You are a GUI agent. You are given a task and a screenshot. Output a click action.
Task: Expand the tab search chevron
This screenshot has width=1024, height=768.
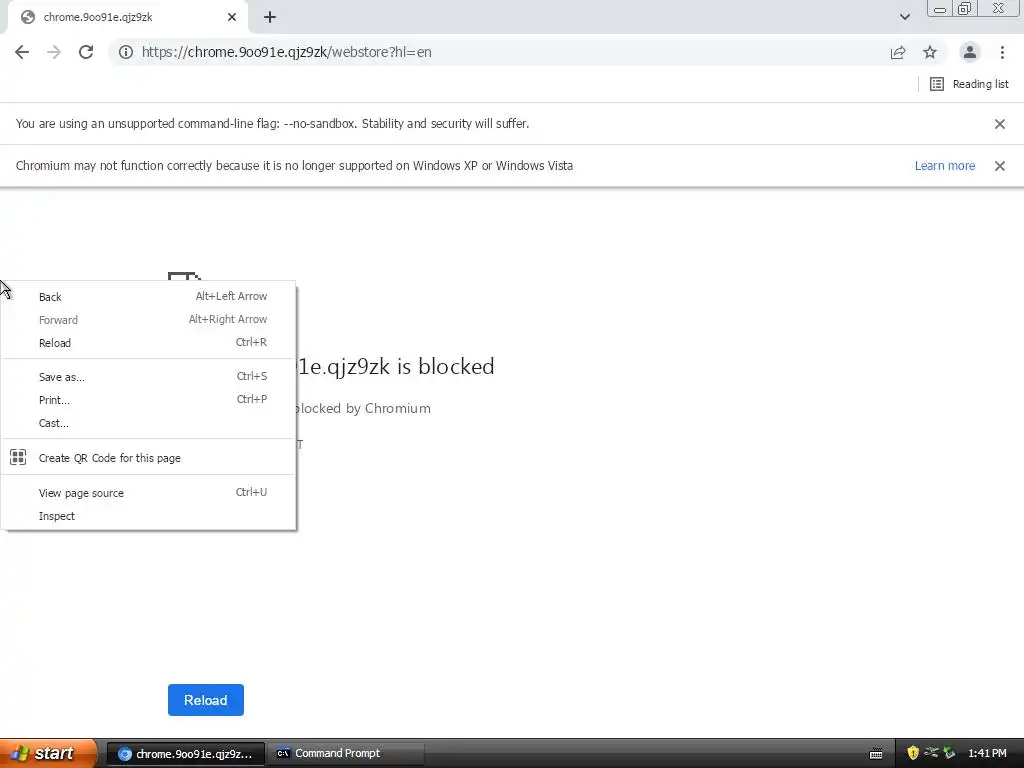904,17
